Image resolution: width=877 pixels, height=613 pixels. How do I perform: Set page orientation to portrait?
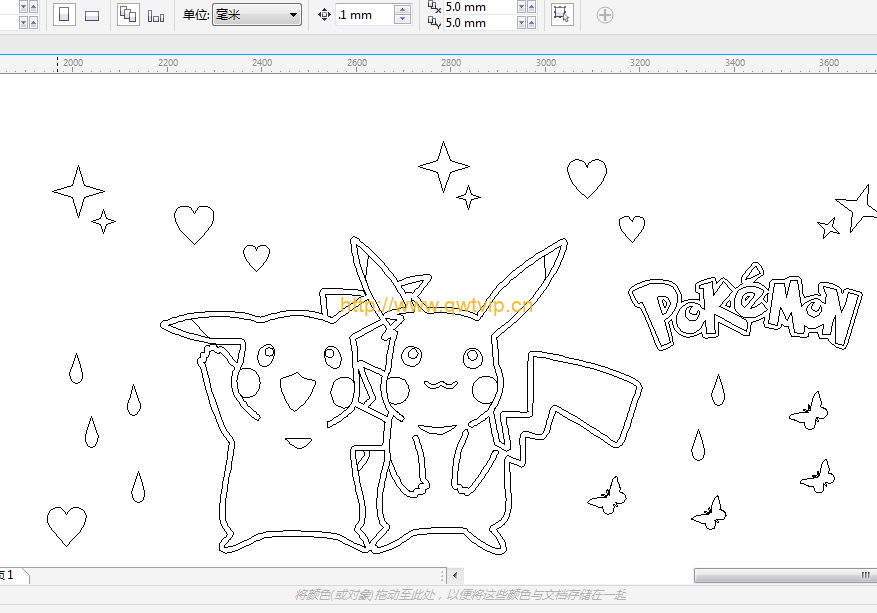click(x=64, y=15)
